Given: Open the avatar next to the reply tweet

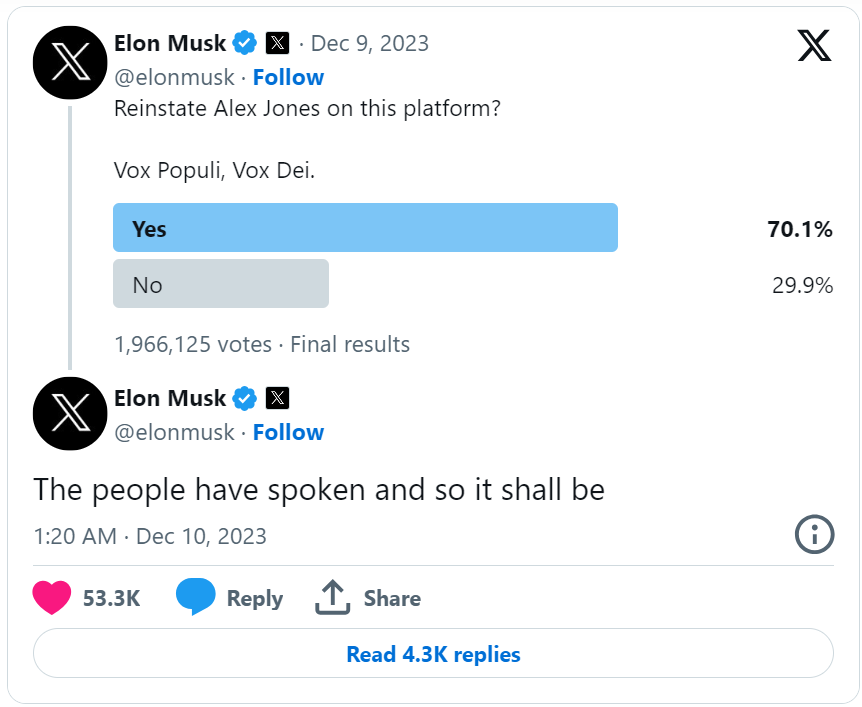Looking at the screenshot, I should [70, 413].
